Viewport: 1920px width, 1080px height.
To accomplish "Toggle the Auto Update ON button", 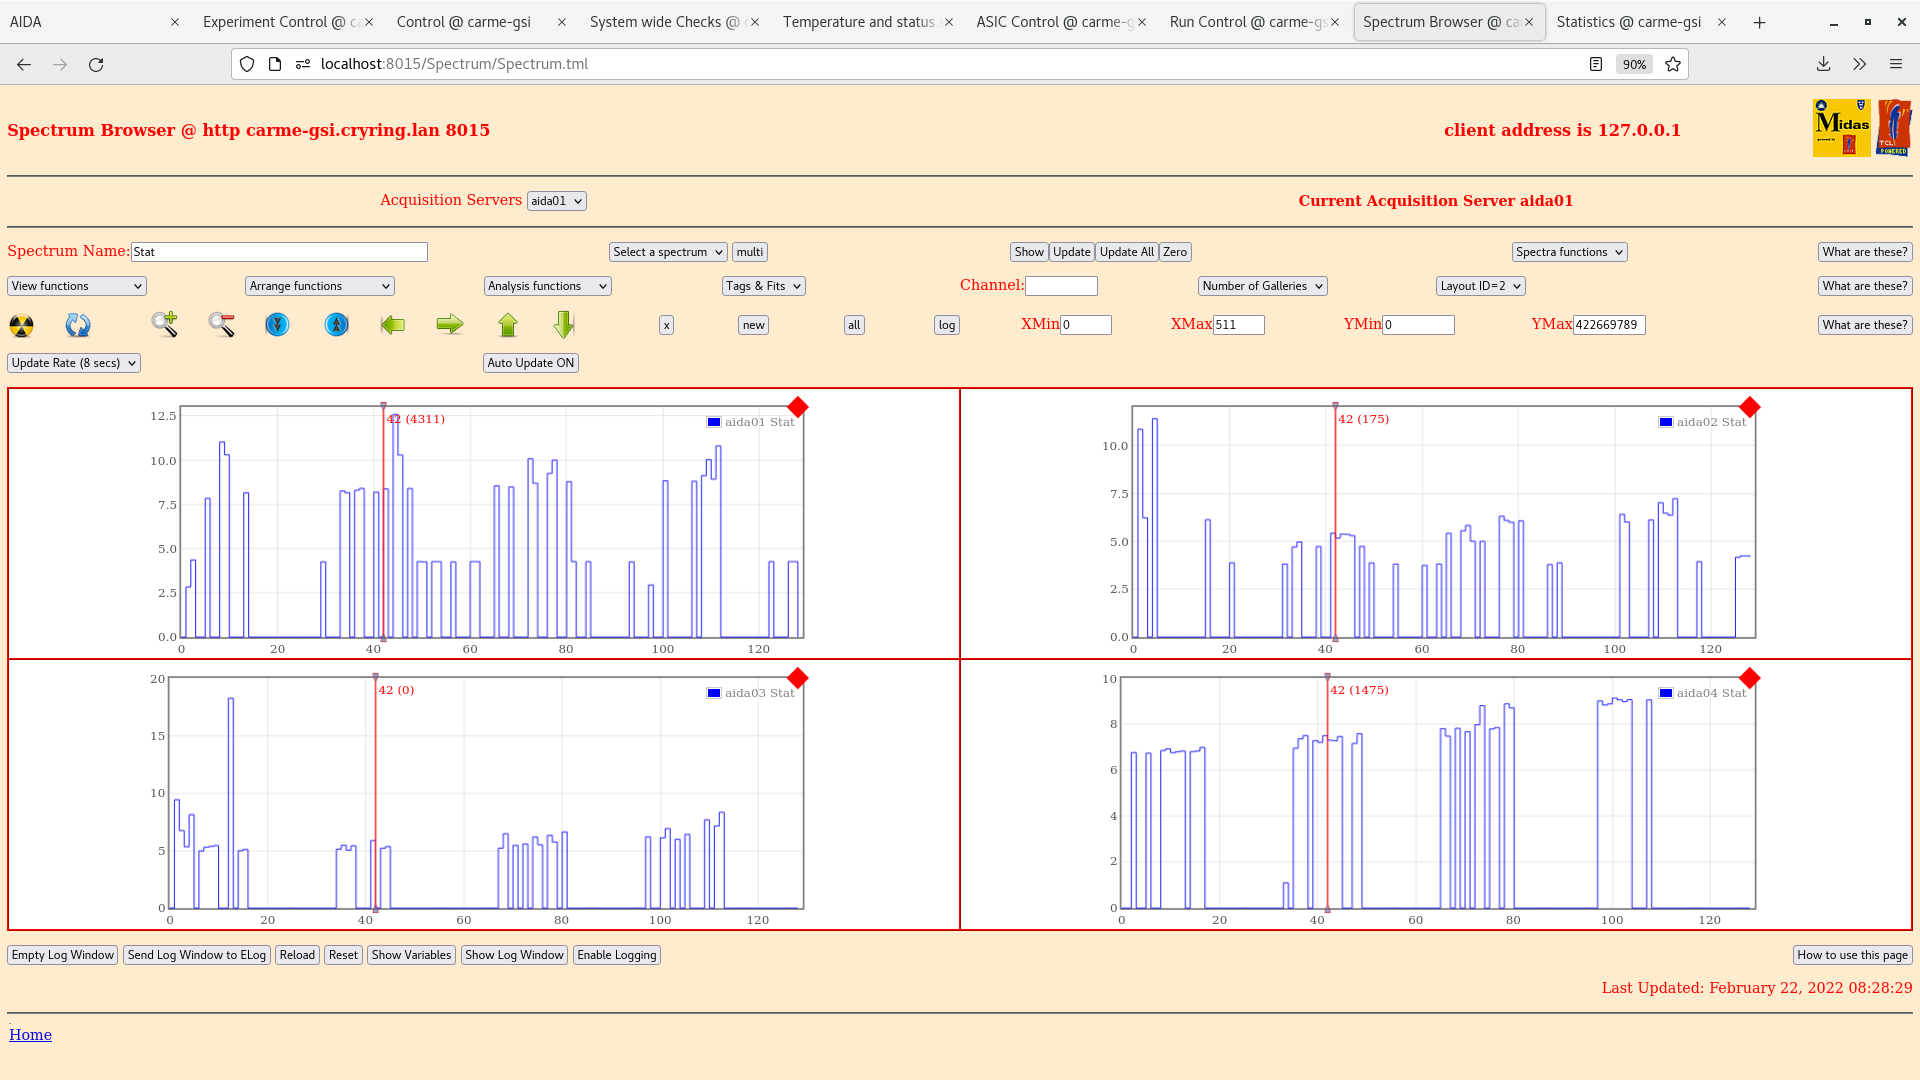I will pyautogui.click(x=530, y=363).
